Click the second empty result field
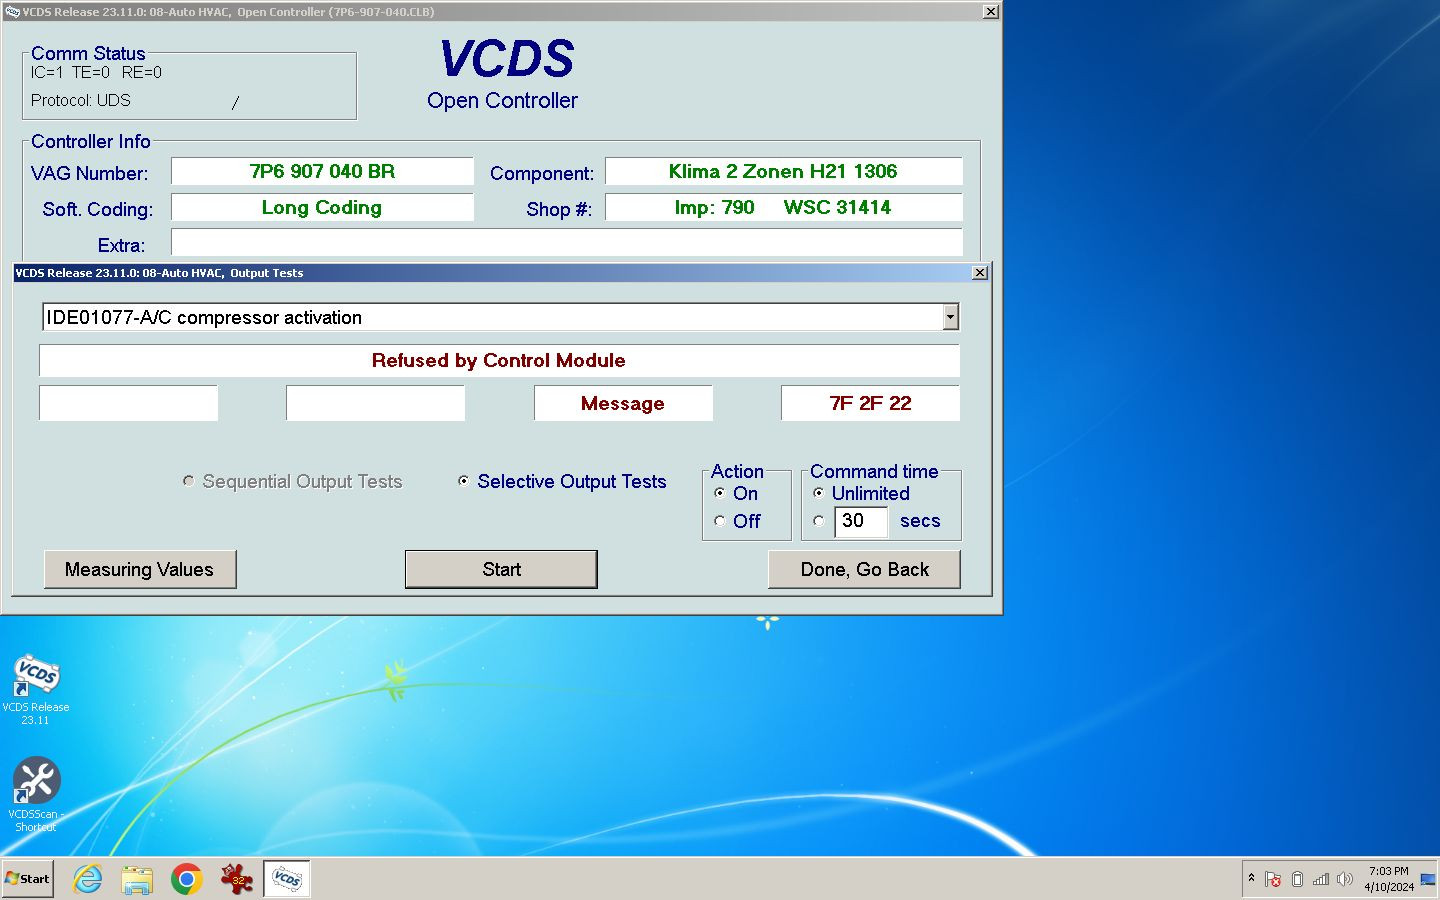 (375, 403)
